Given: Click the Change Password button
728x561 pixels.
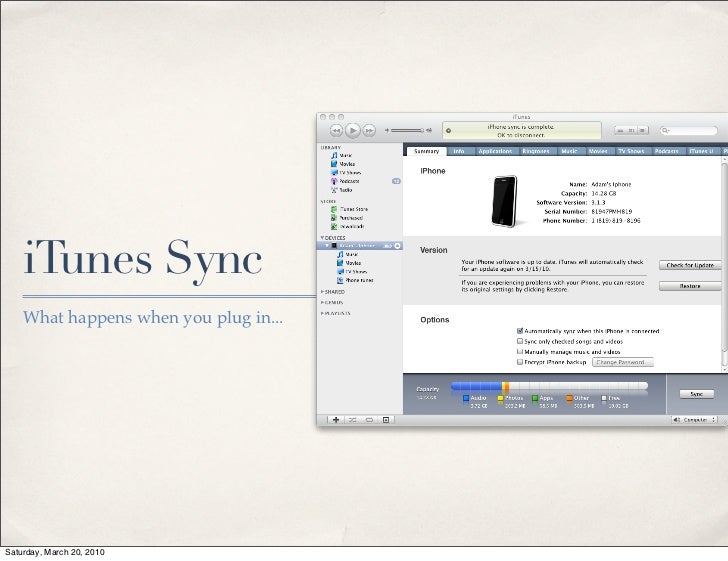Looking at the screenshot, I should [x=623, y=362].
